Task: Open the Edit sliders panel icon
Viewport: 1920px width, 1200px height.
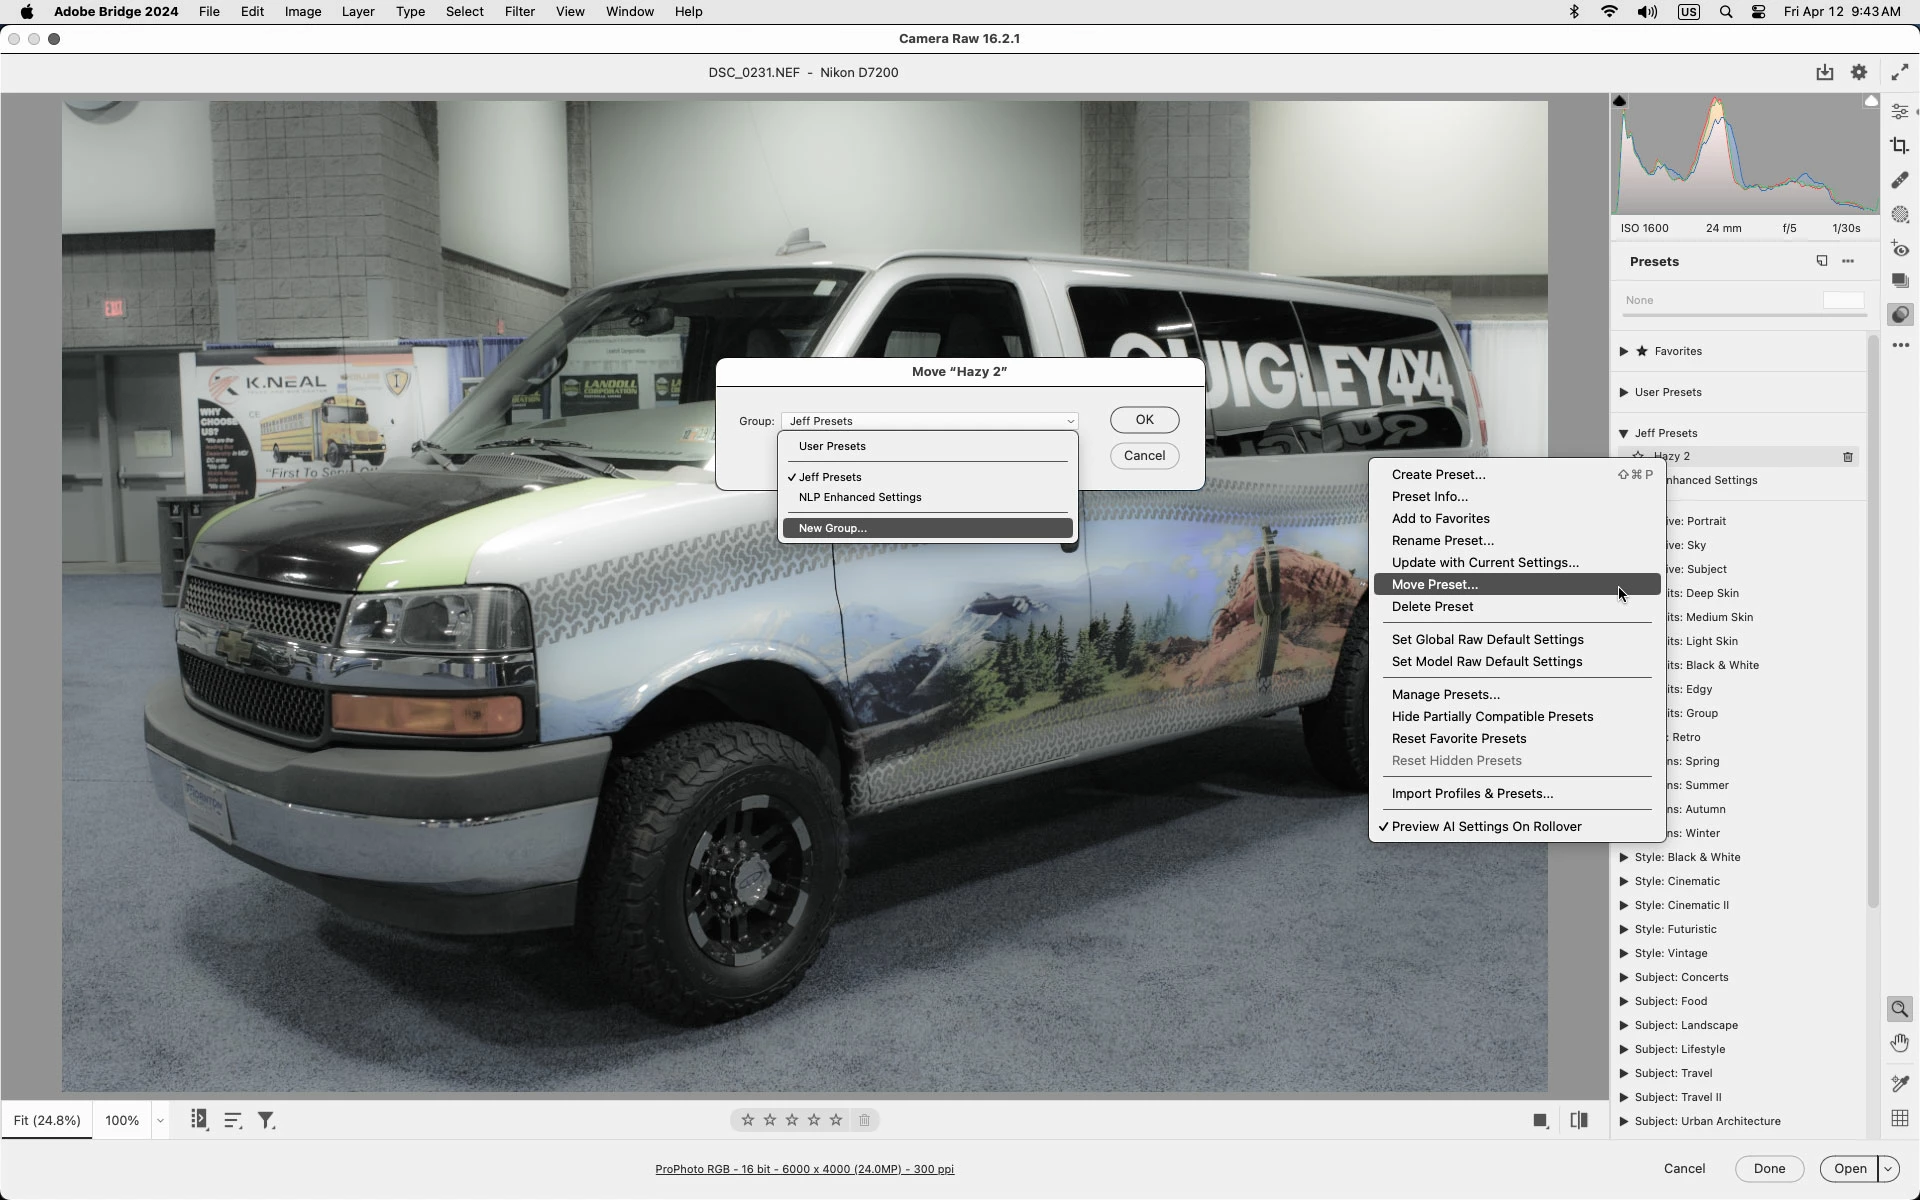Action: click(x=1900, y=111)
